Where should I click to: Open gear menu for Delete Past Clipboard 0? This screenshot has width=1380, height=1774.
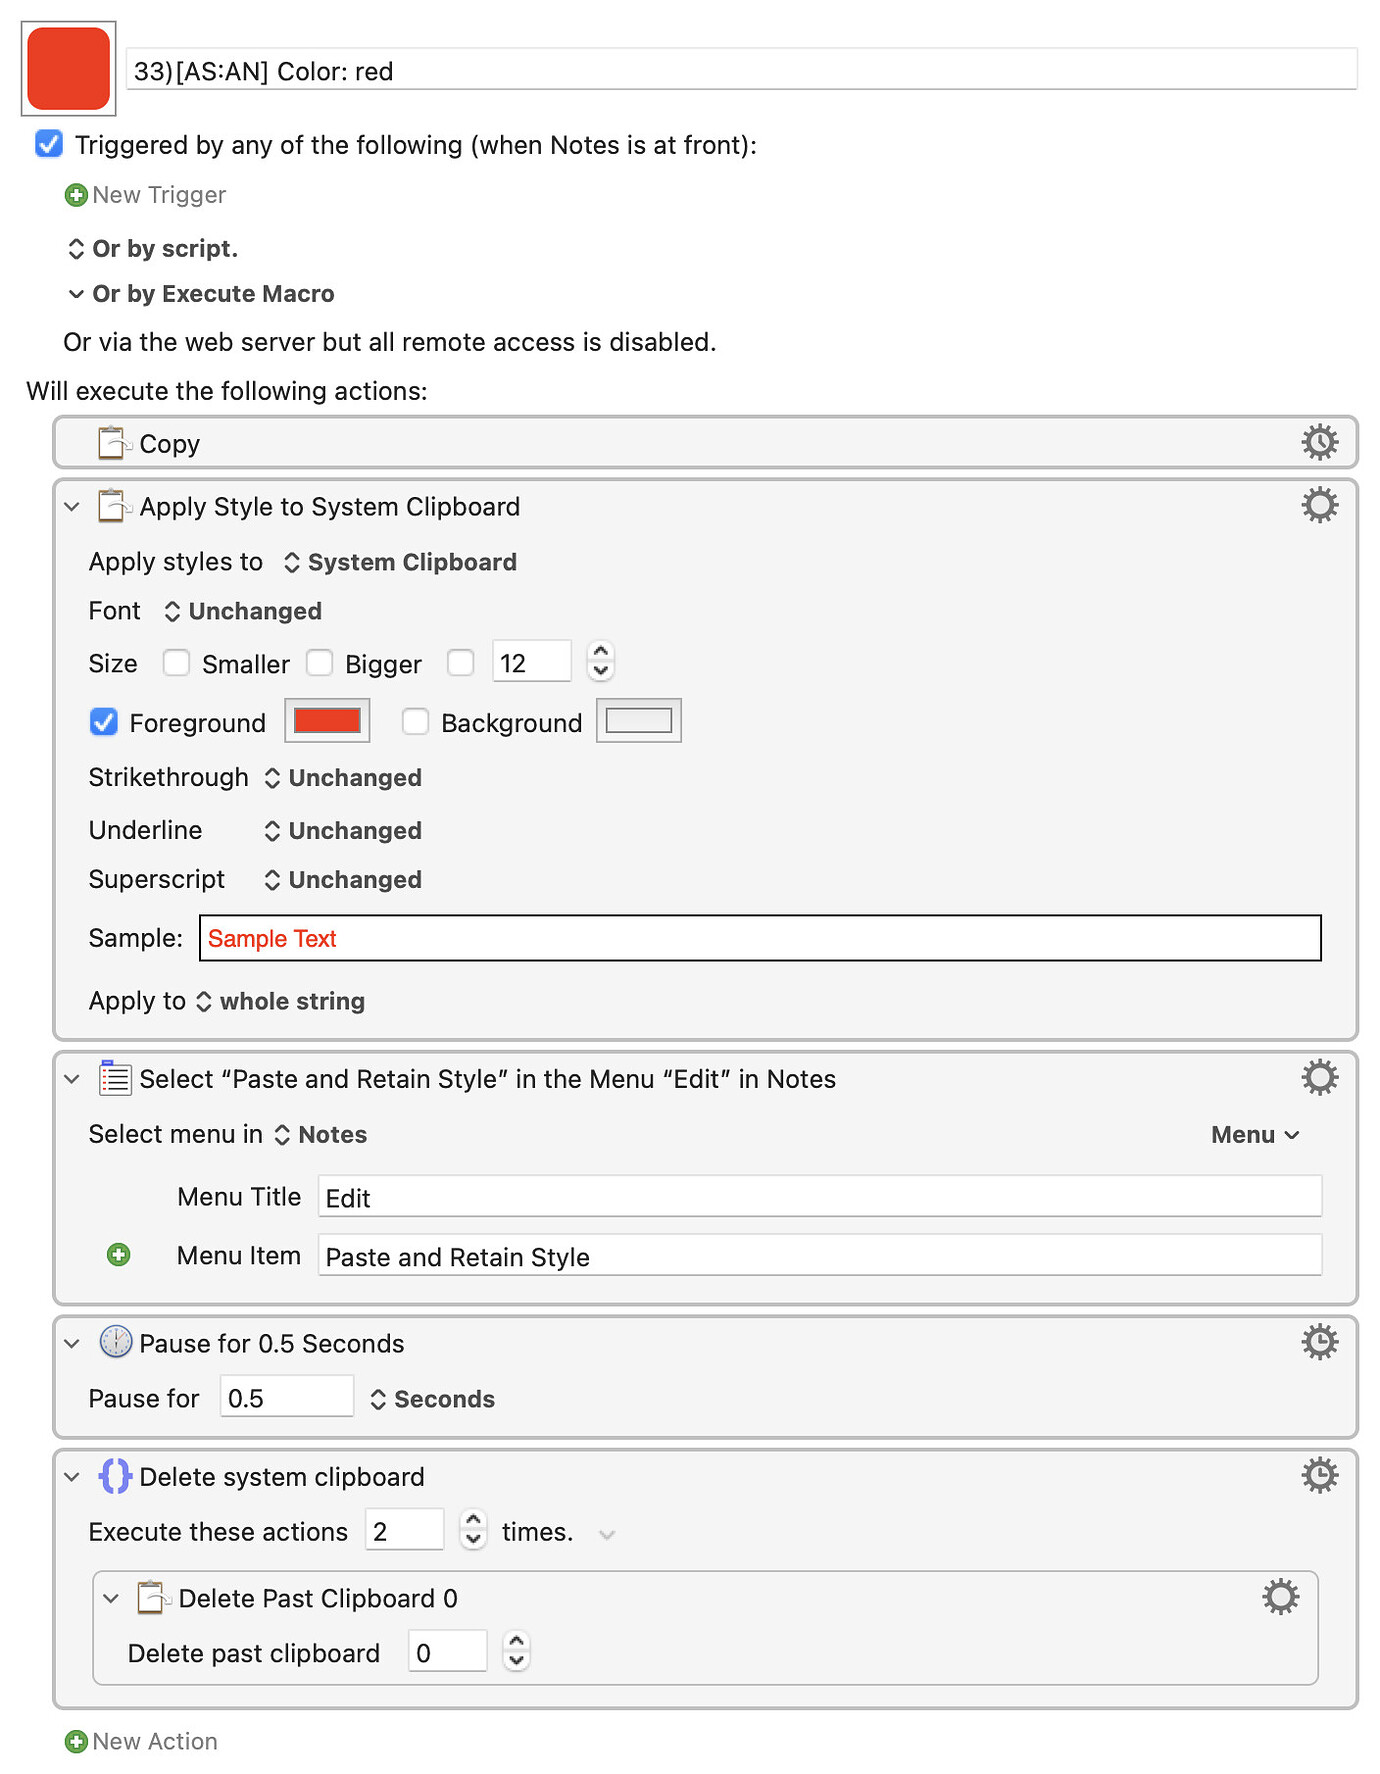1280,1597
